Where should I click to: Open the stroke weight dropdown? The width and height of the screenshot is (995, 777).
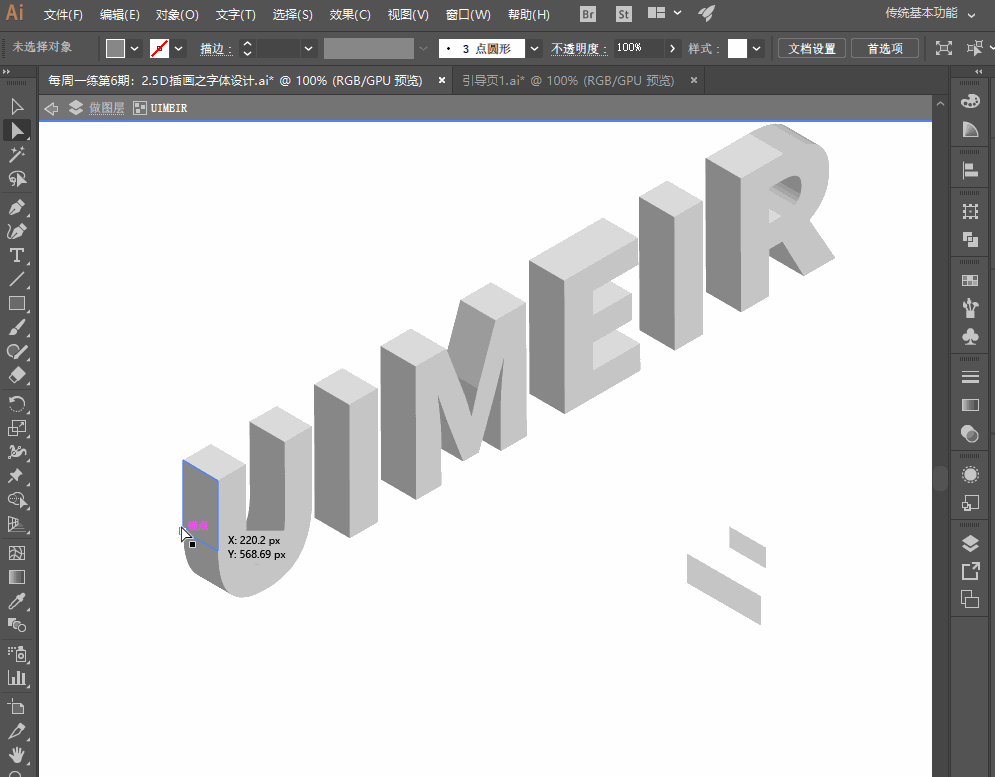308,48
